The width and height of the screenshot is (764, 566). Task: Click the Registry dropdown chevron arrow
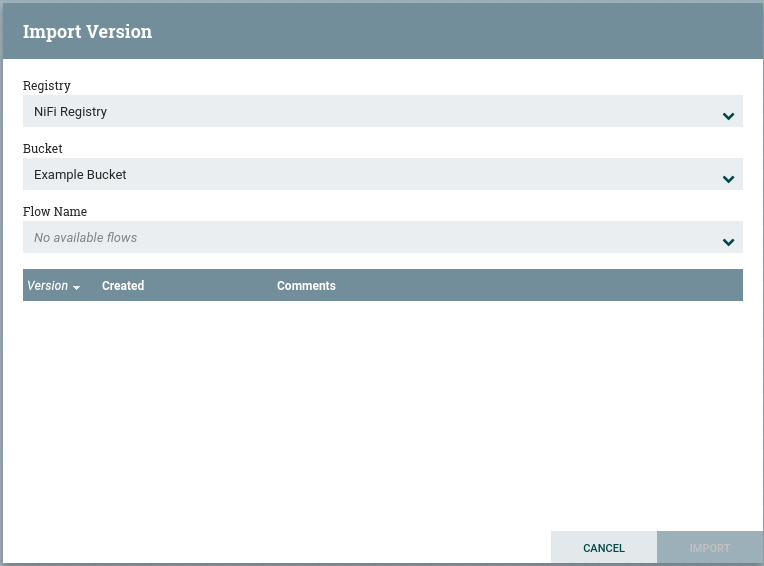click(x=728, y=116)
